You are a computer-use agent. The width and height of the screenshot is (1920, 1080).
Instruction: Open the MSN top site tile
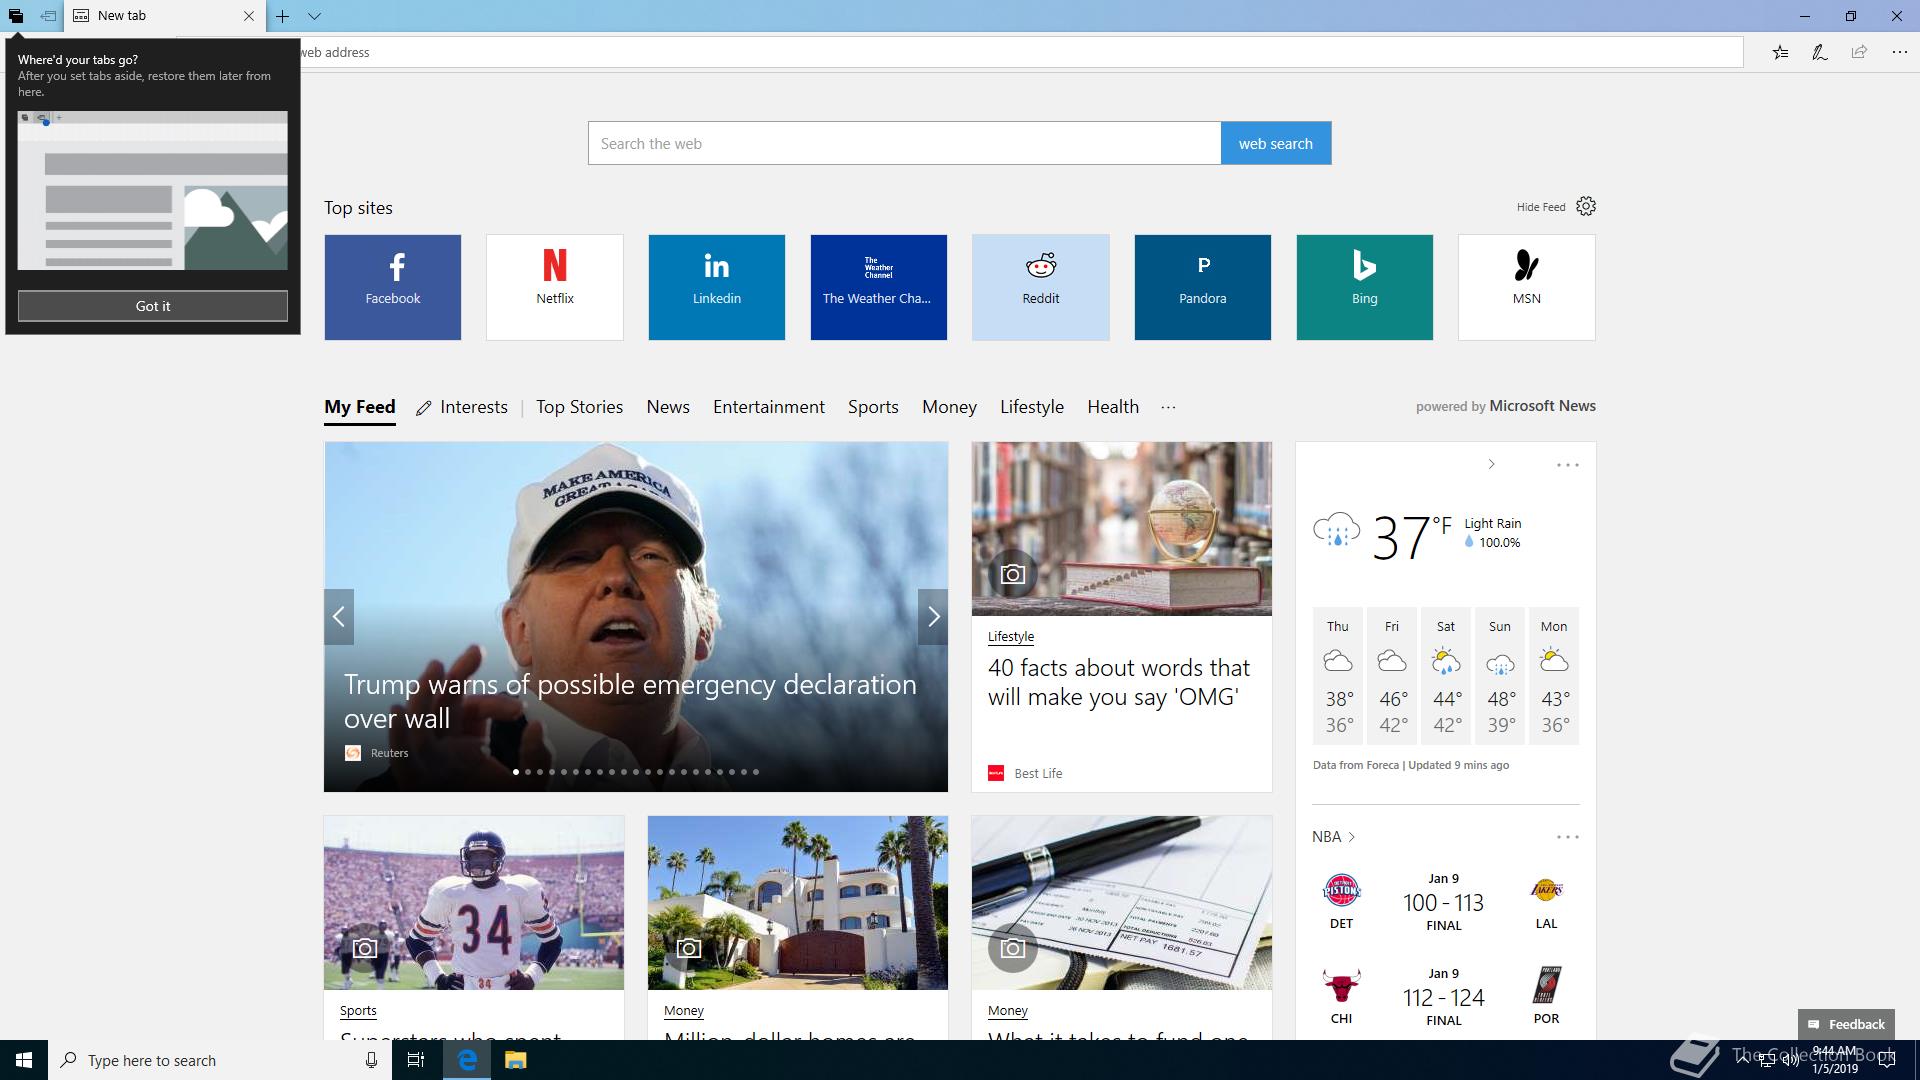coord(1527,287)
